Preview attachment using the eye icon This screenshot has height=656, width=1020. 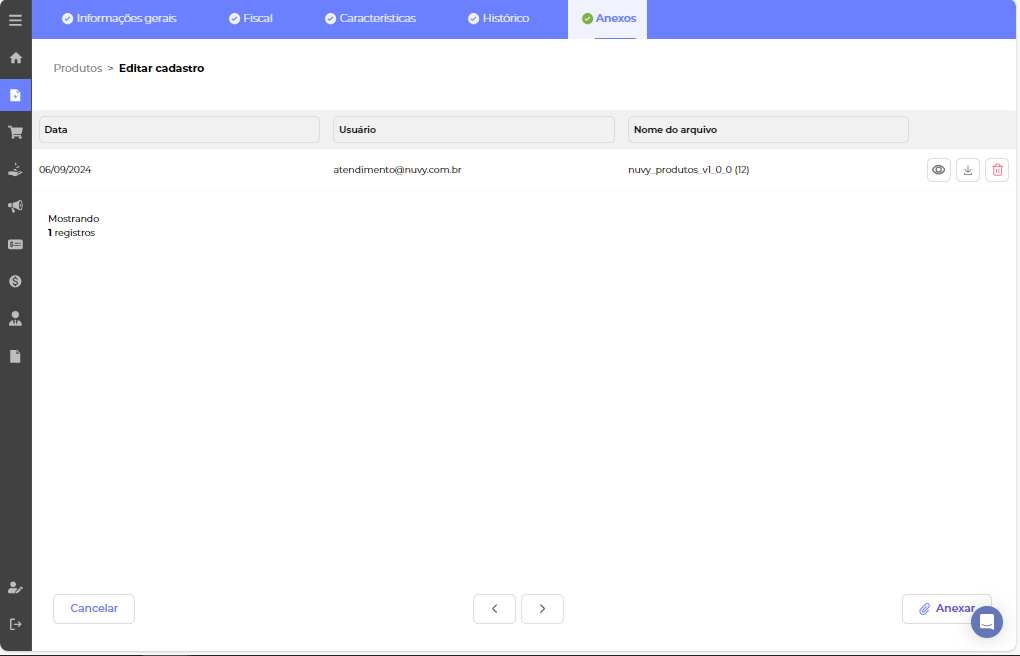938,170
